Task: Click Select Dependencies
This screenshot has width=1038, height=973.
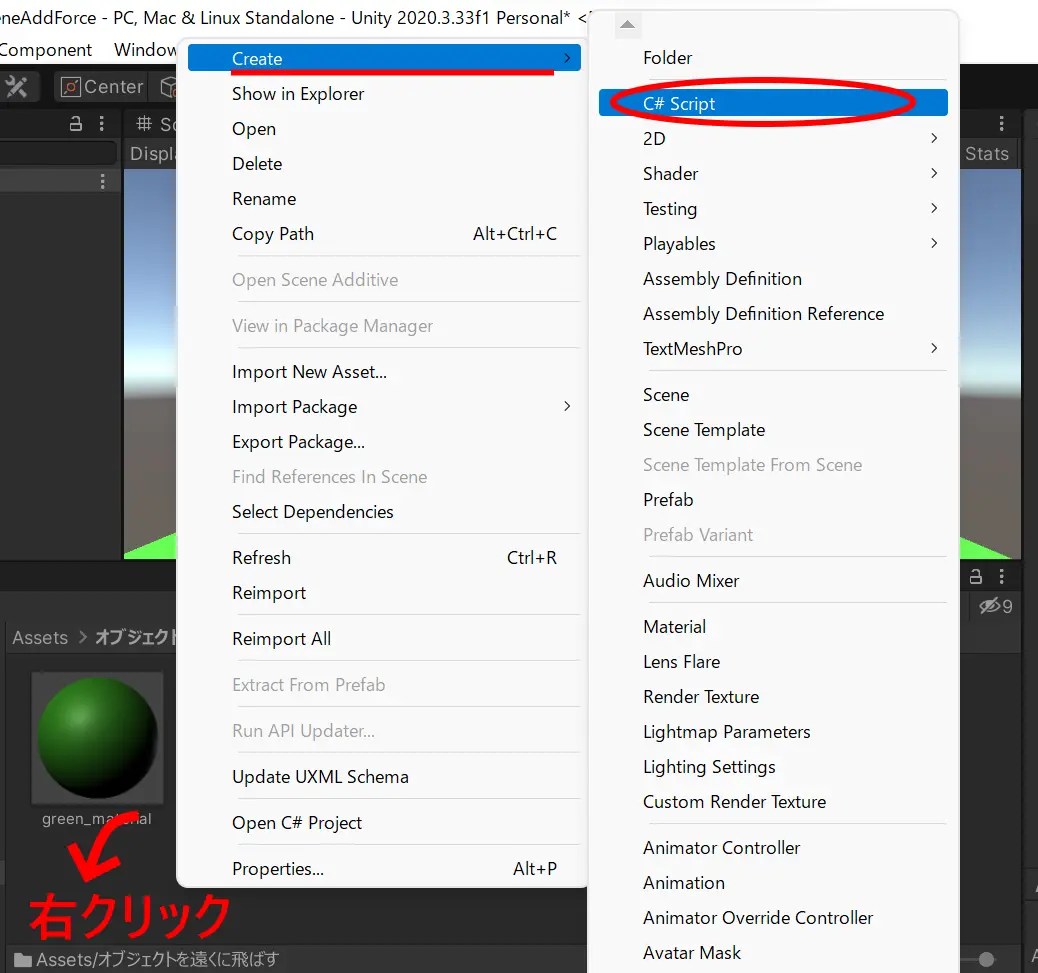Action: pos(384,512)
